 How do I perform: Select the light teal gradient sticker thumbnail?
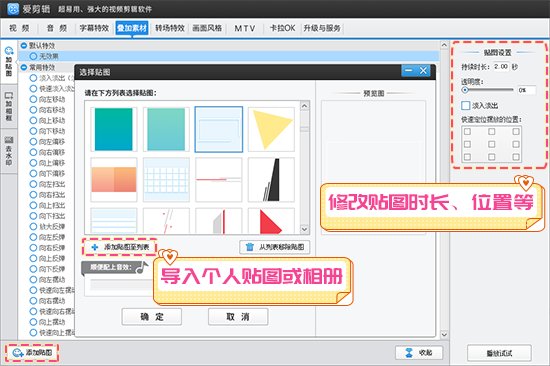(166, 129)
